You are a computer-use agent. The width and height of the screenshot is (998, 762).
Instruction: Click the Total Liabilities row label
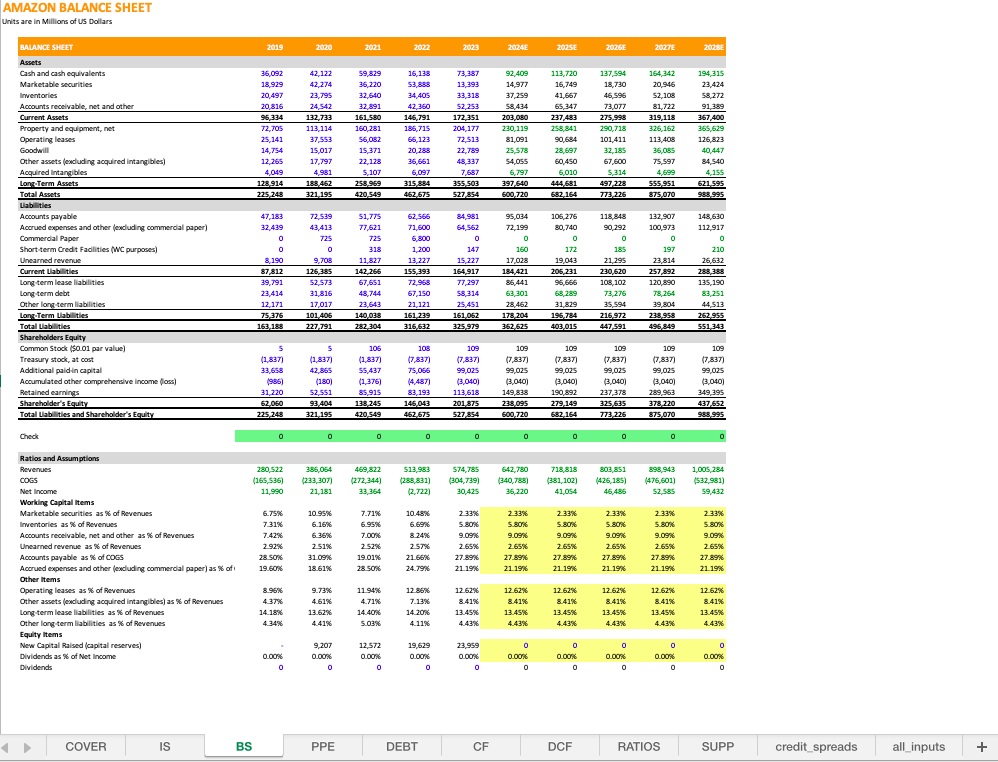pyautogui.click(x=45, y=327)
